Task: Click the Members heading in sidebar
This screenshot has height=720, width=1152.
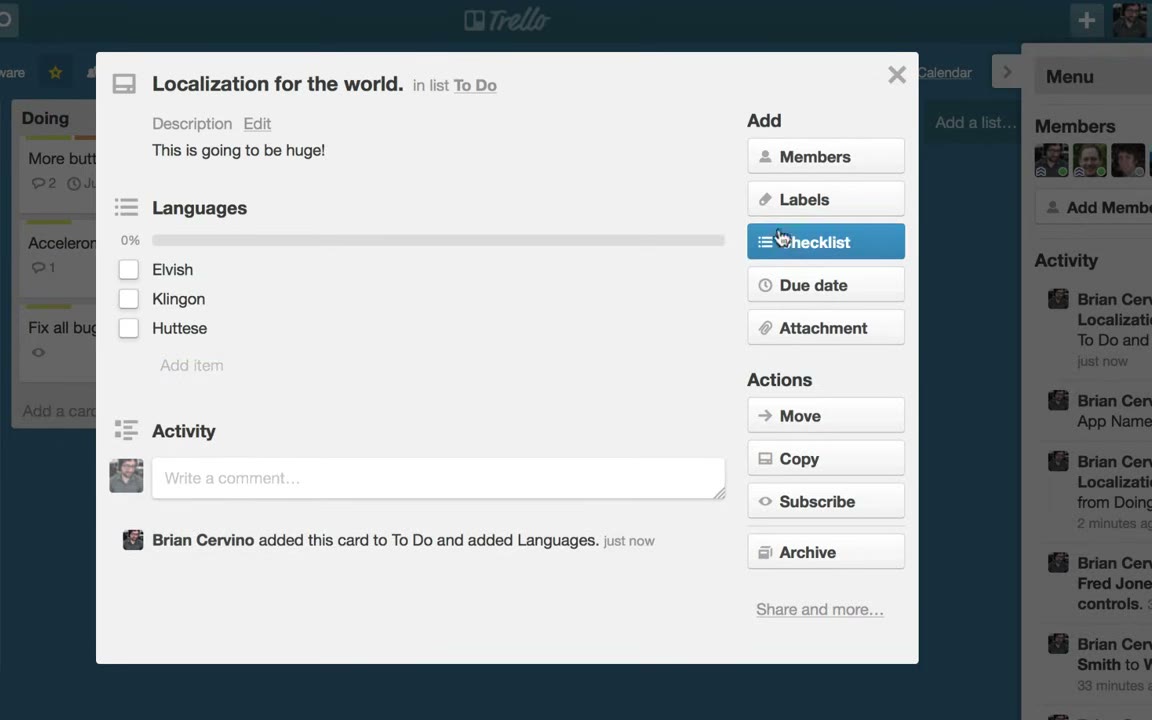Action: point(1075,126)
